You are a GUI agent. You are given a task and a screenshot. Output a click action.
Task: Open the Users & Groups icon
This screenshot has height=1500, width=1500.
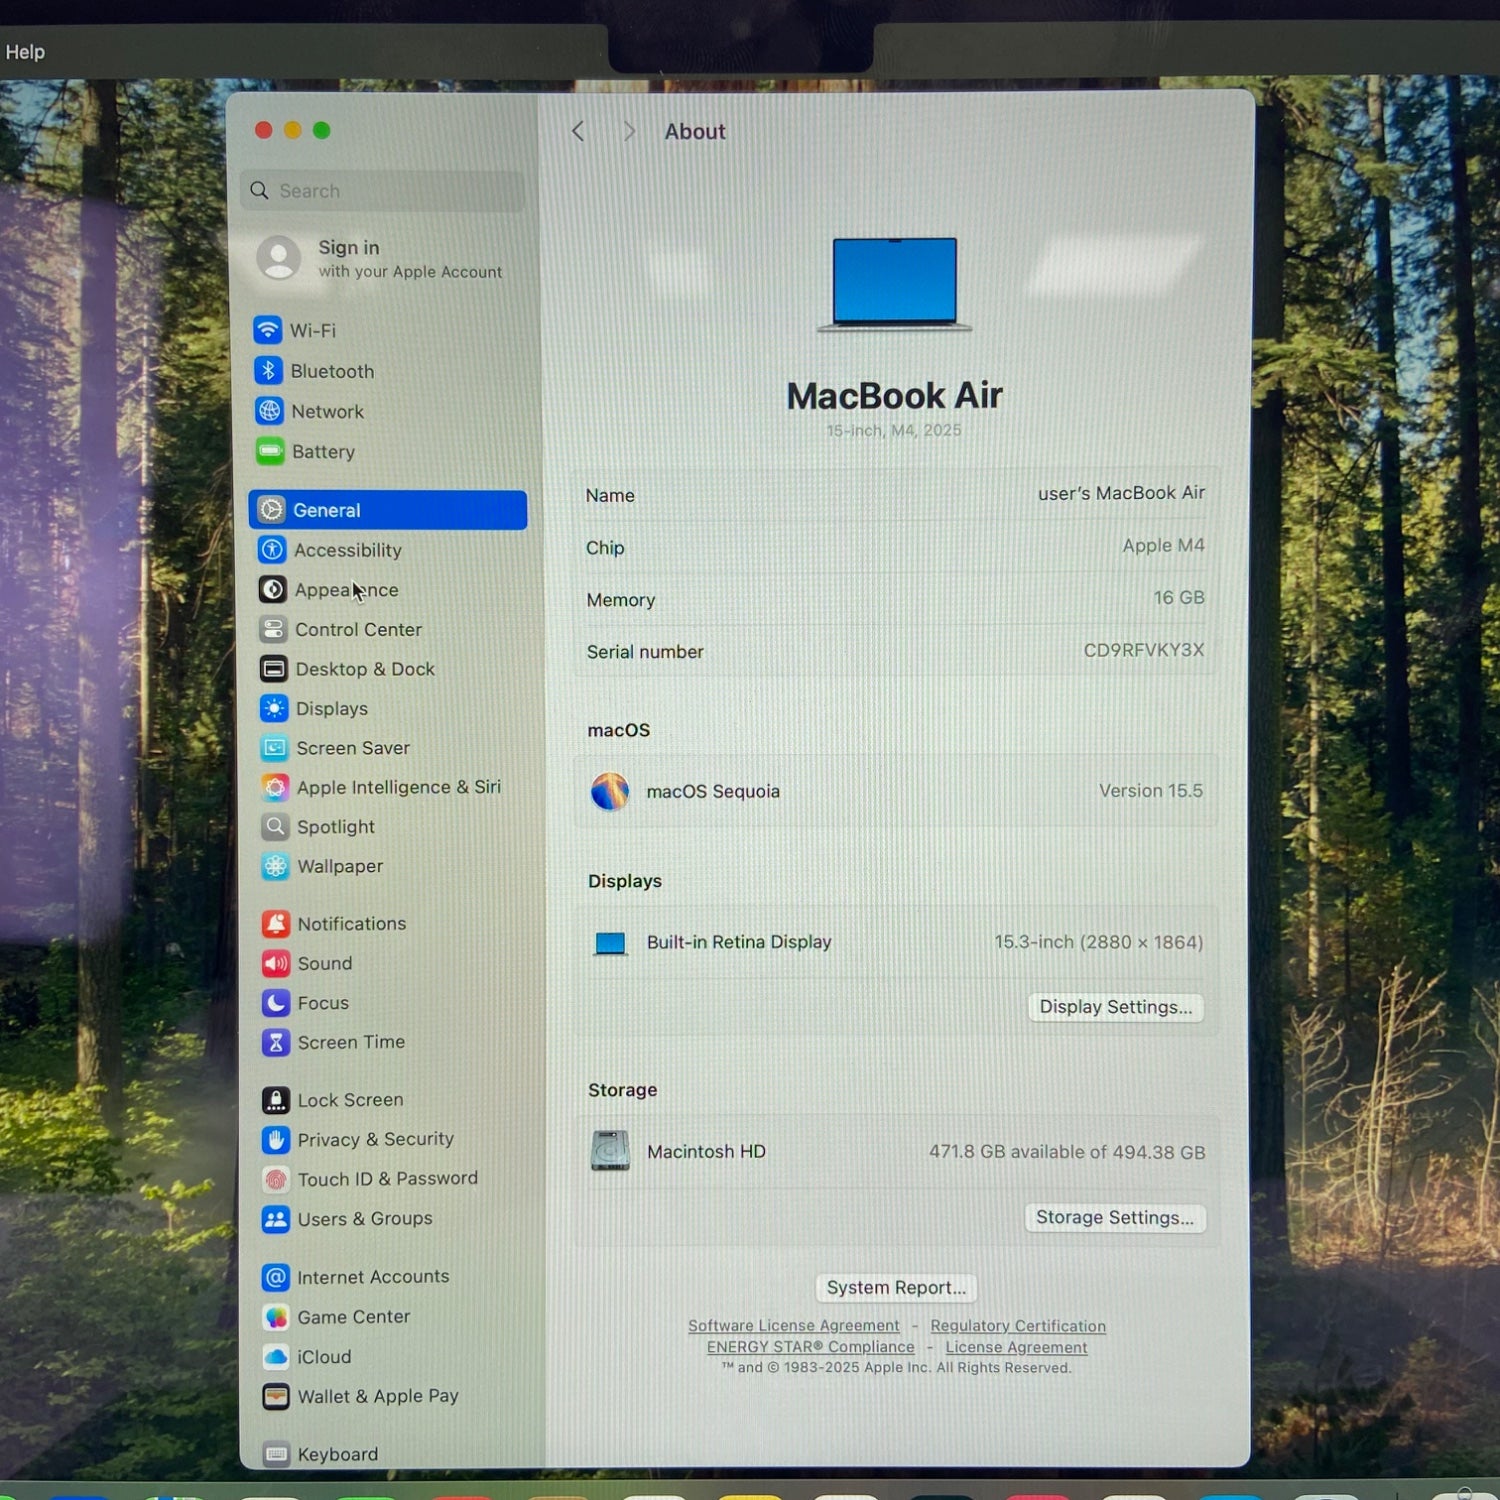276,1218
